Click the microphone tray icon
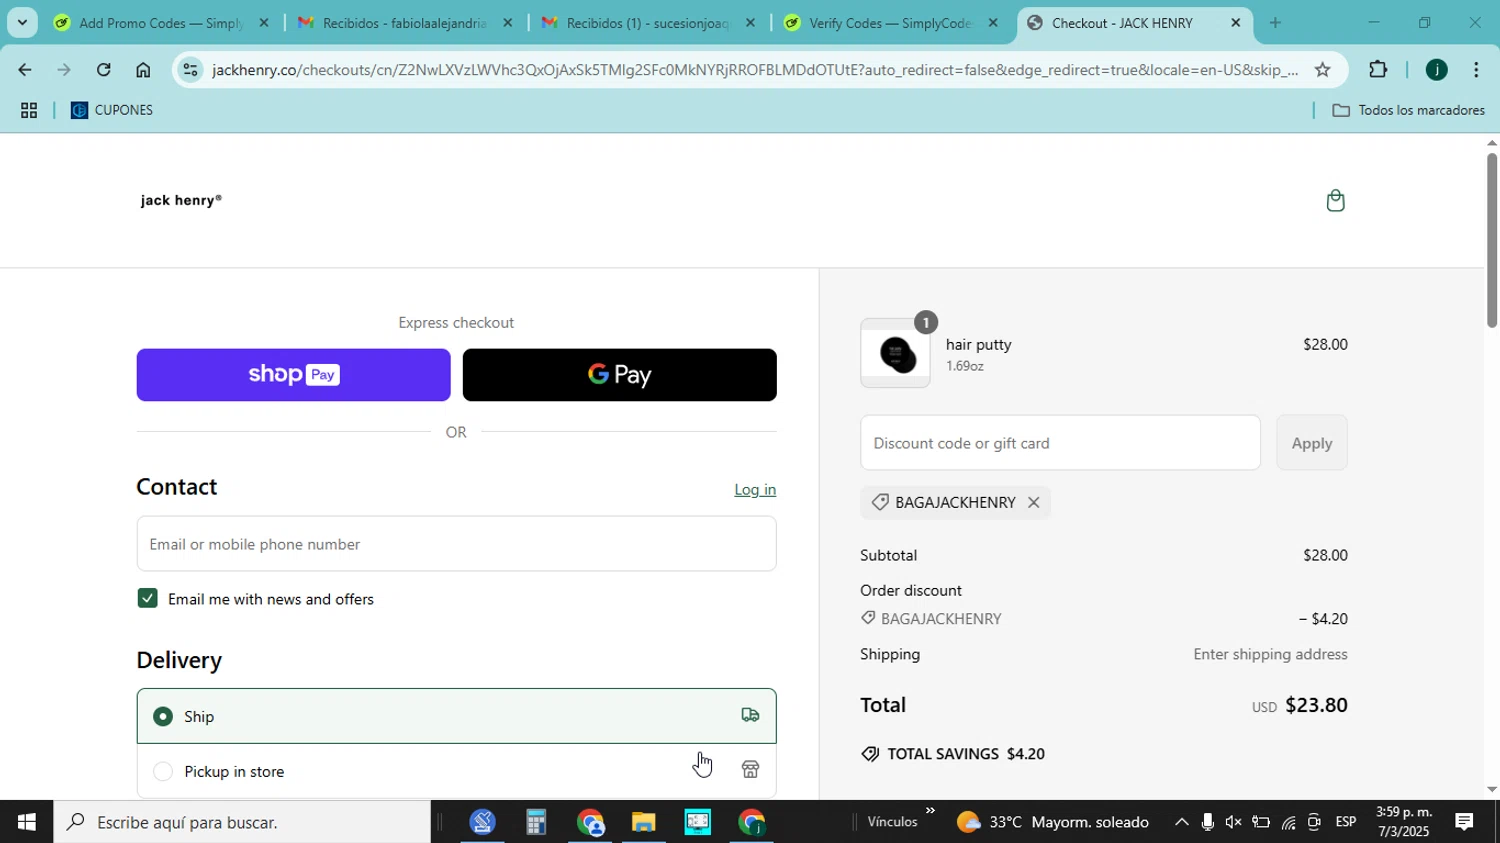The image size is (1500, 843). pos(1207,823)
